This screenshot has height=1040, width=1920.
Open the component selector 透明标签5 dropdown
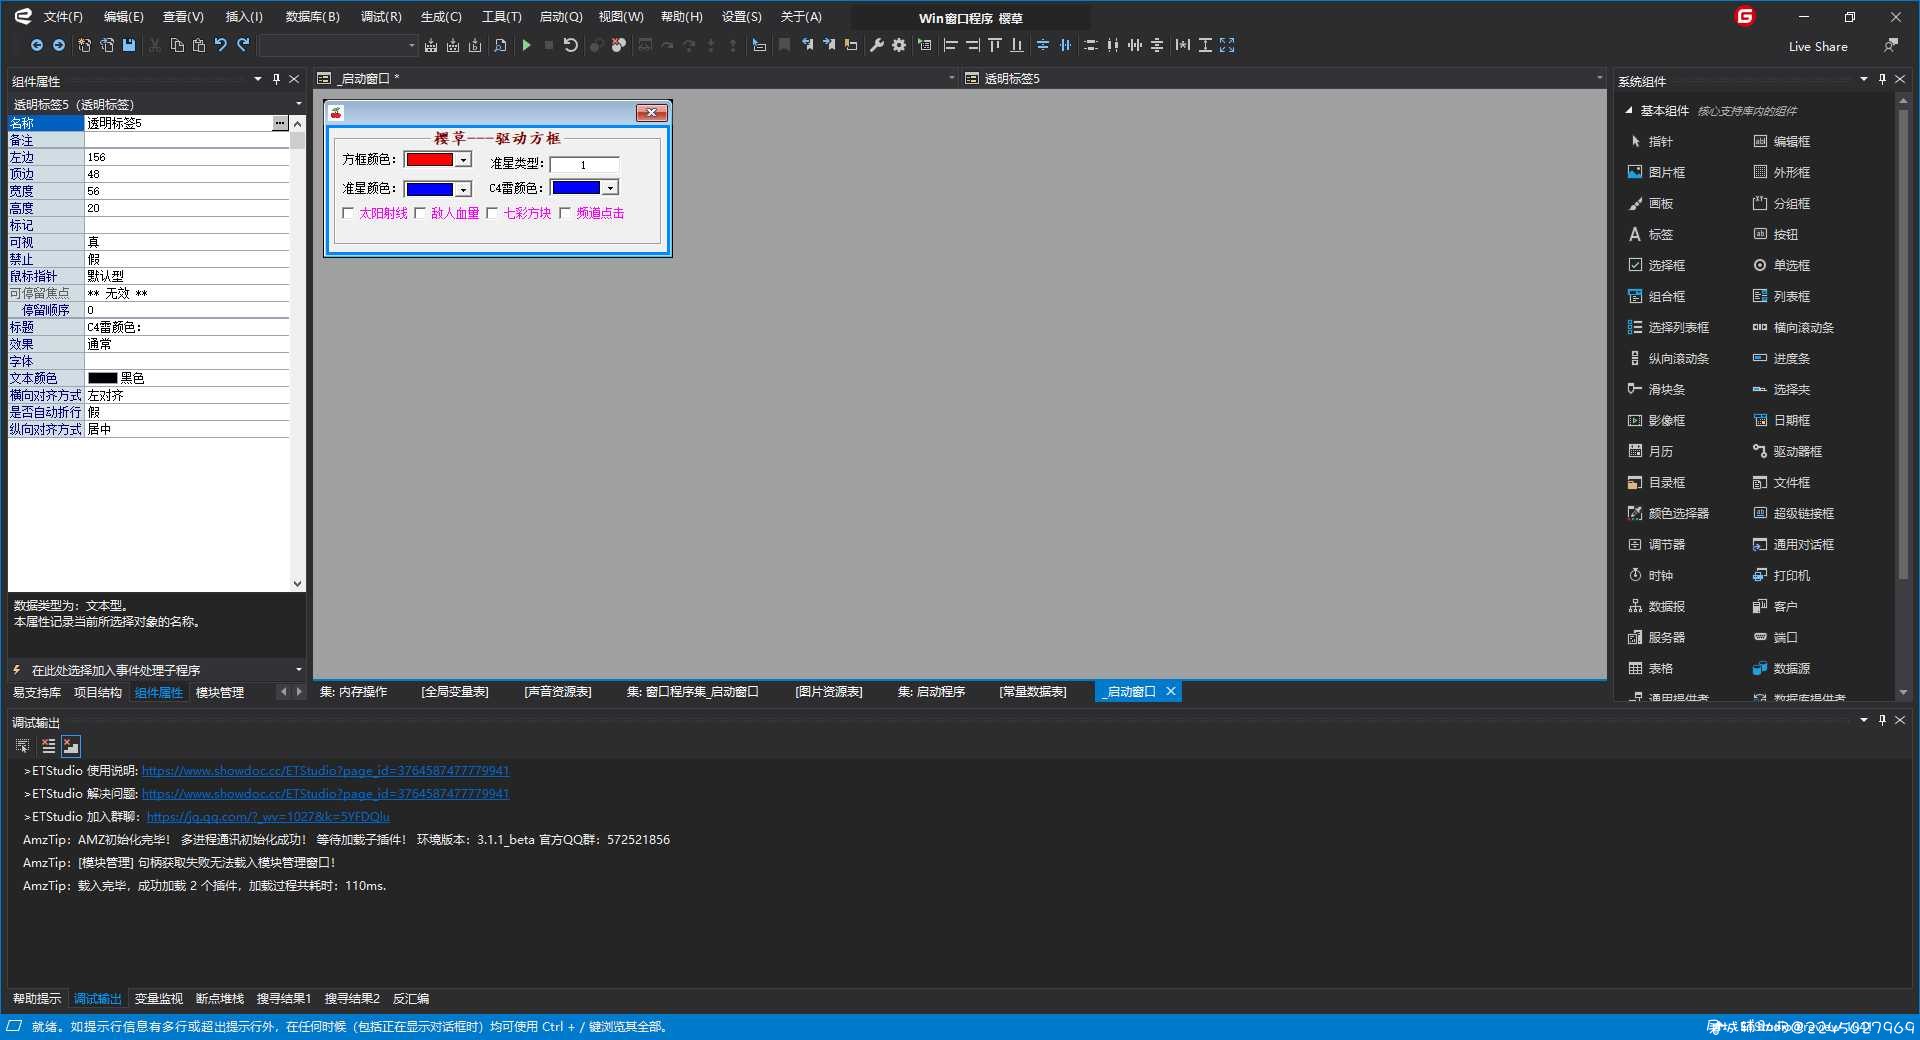[298, 104]
